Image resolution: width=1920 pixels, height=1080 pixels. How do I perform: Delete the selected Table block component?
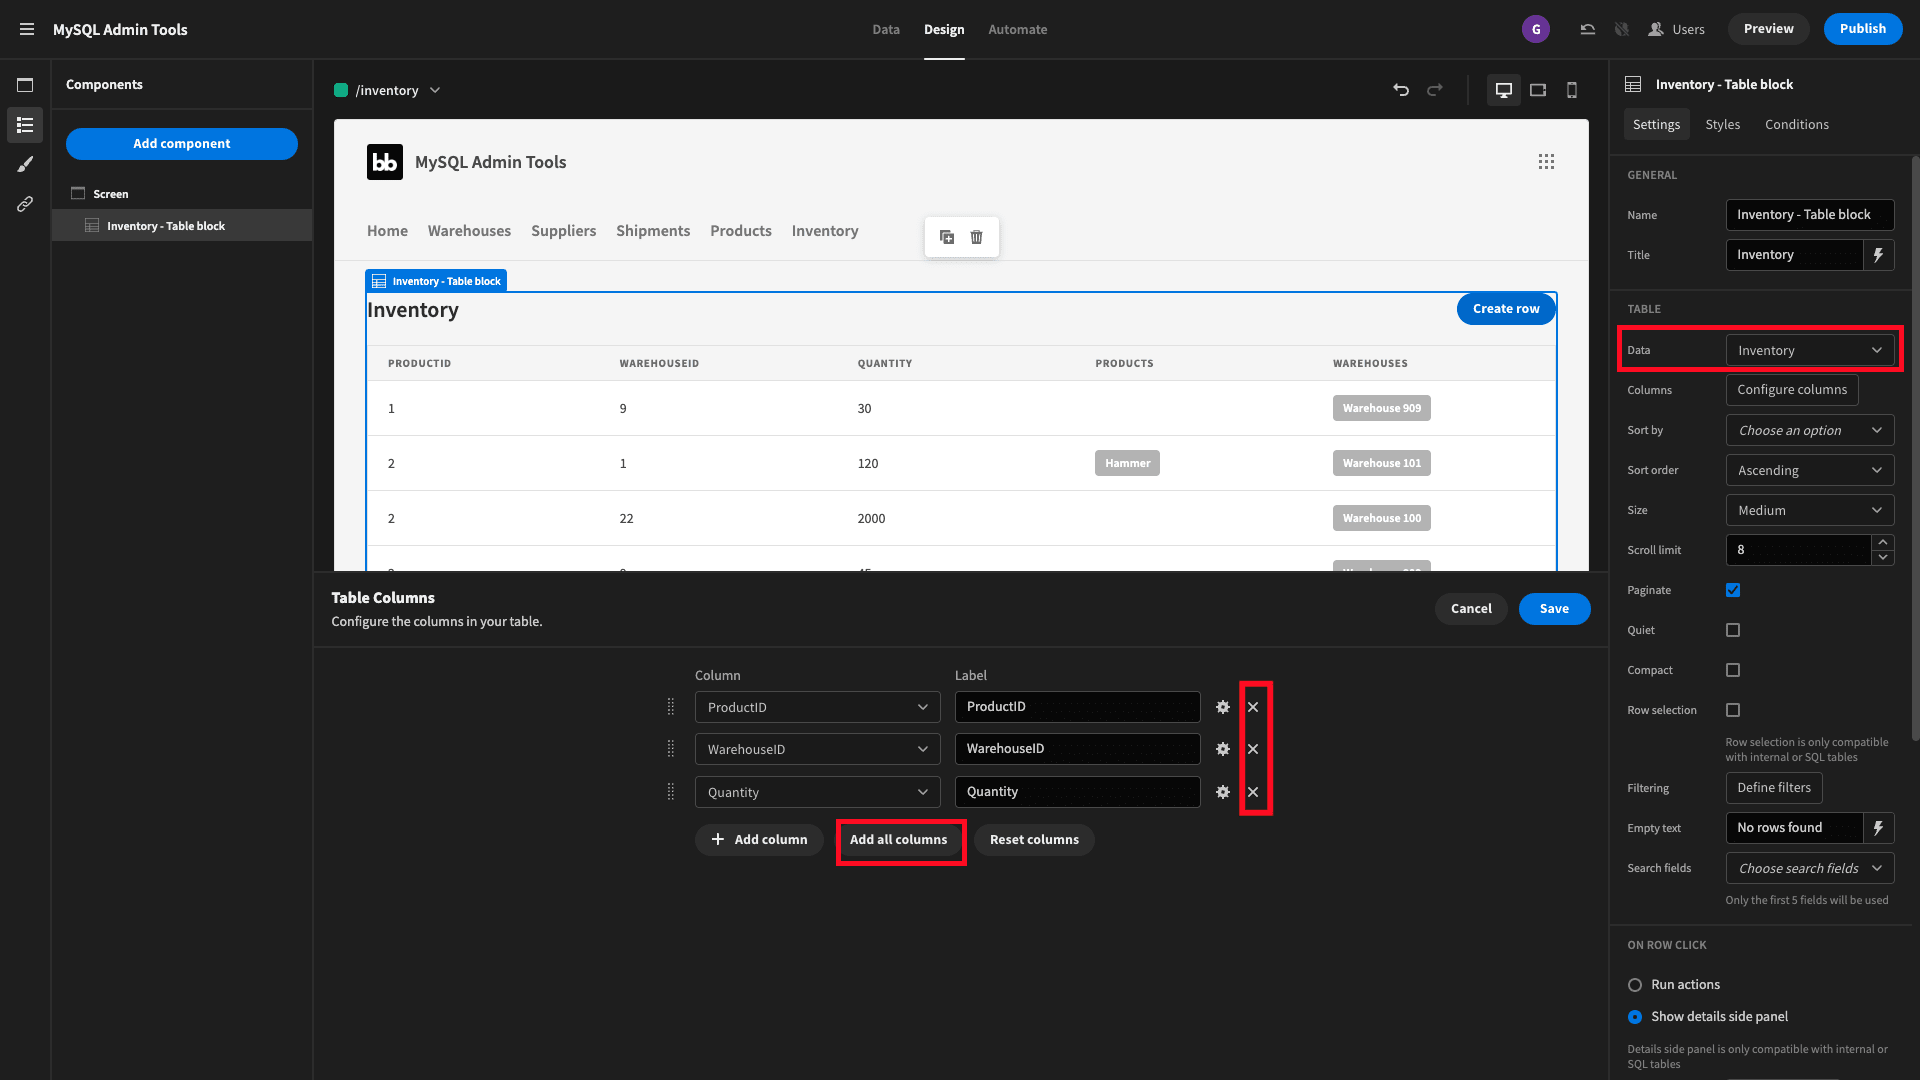pos(977,237)
